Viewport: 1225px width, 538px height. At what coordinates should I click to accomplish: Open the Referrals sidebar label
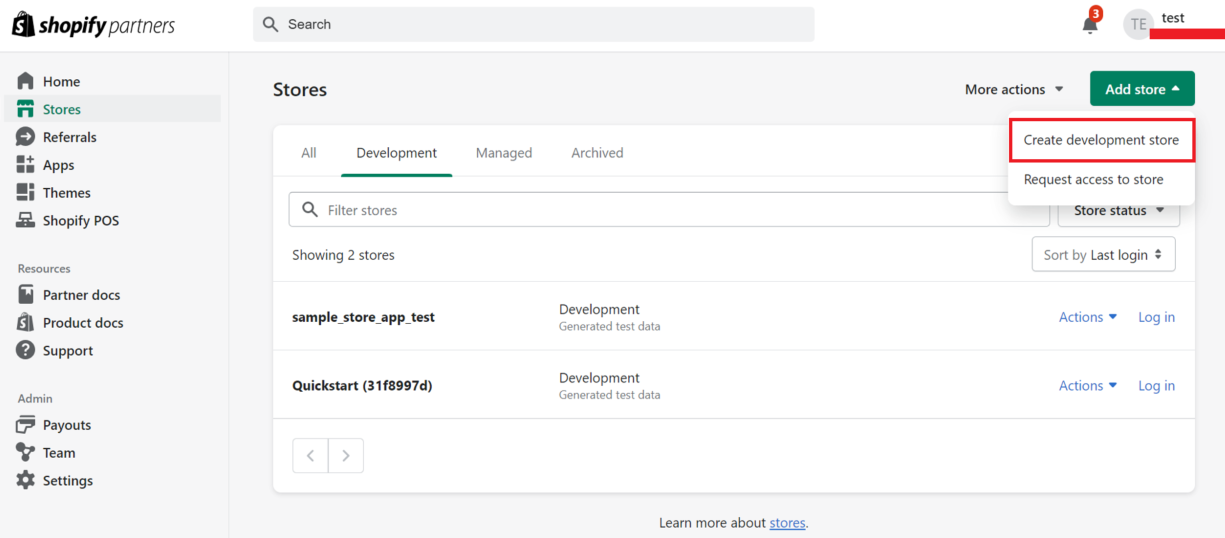(70, 137)
